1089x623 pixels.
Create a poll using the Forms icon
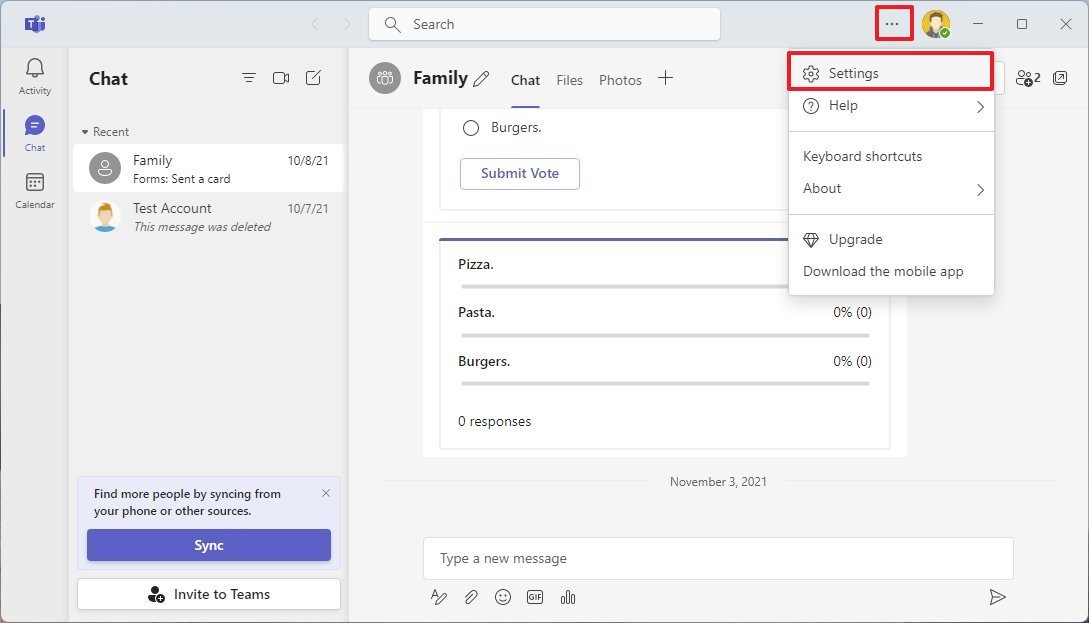pos(568,597)
